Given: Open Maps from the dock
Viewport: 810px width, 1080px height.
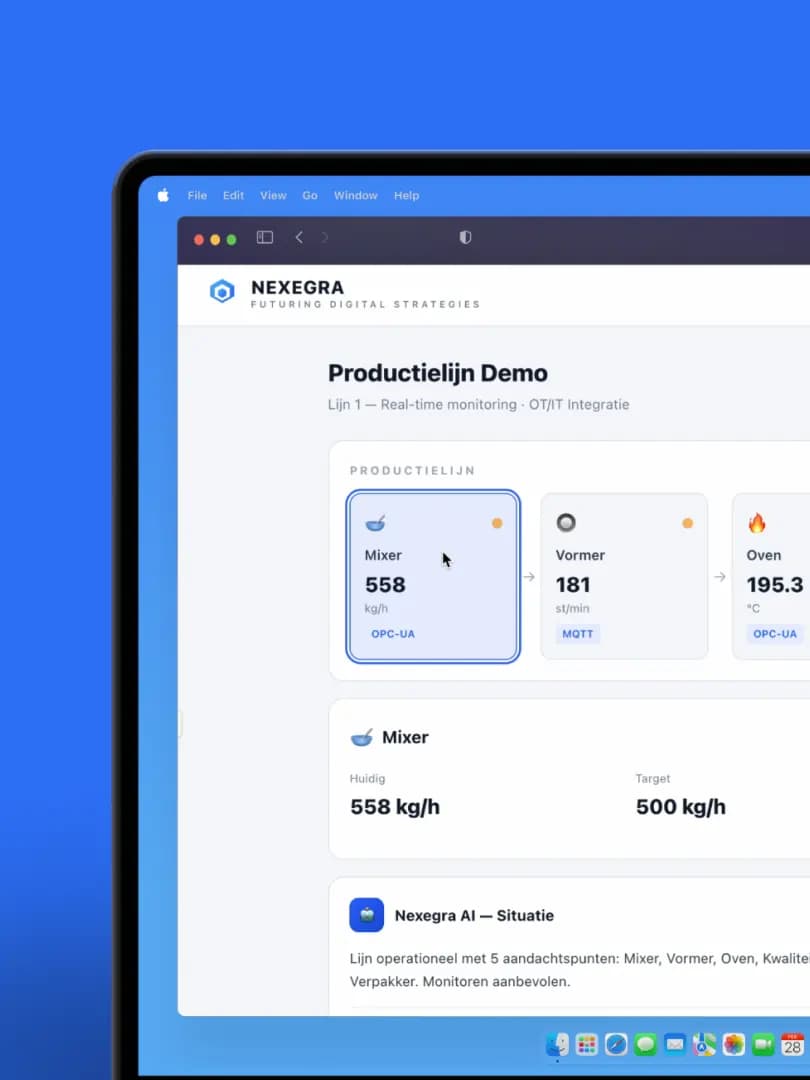Looking at the screenshot, I should tap(704, 1044).
